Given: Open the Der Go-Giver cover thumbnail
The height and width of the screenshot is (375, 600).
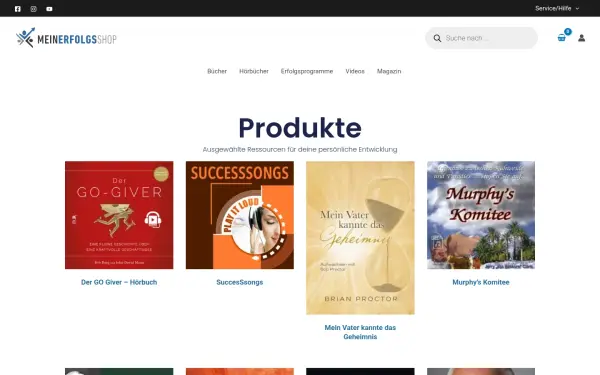Looking at the screenshot, I should point(119,215).
